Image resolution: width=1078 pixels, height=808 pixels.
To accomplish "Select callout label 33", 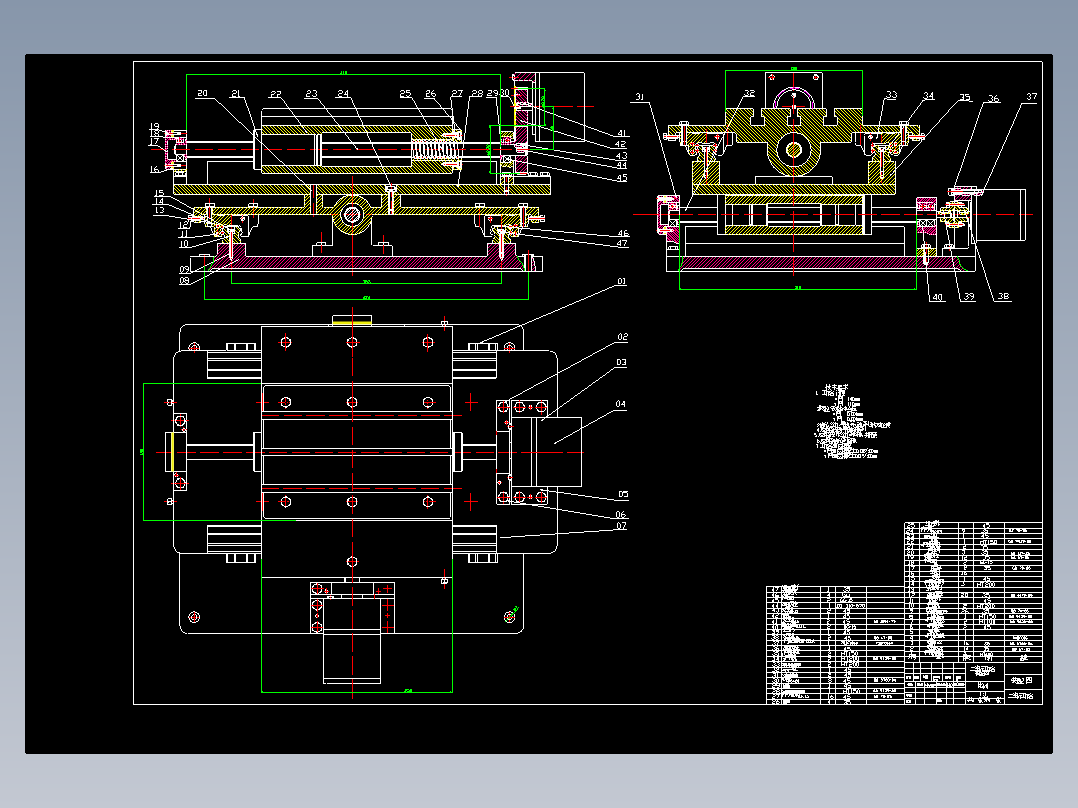I will [x=892, y=95].
